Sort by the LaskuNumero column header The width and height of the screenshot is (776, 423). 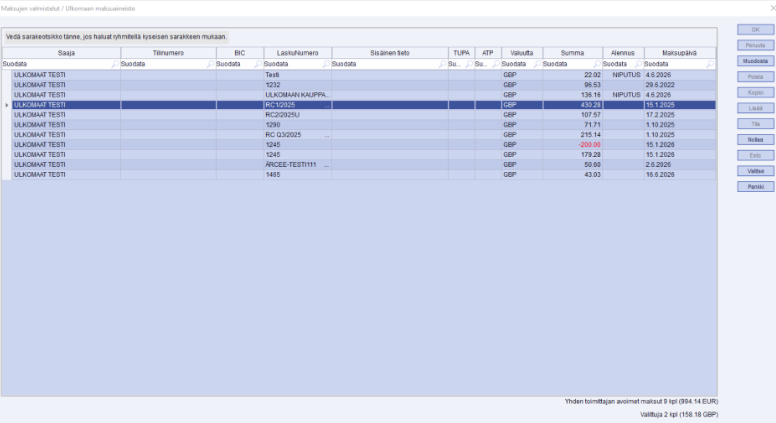point(297,53)
